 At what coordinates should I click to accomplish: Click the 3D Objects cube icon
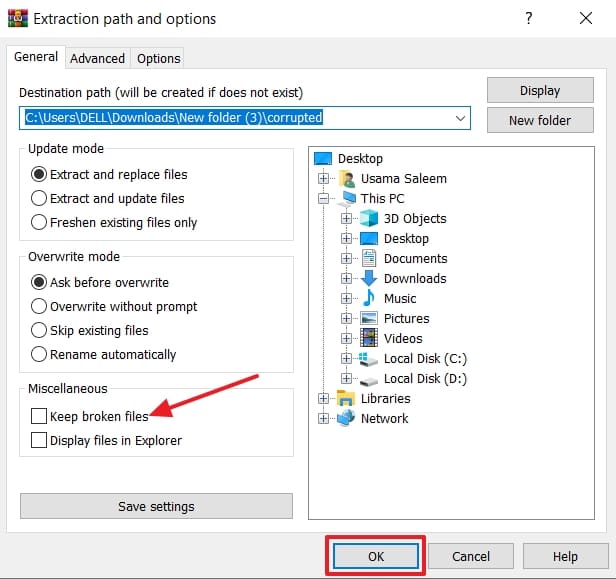point(369,218)
